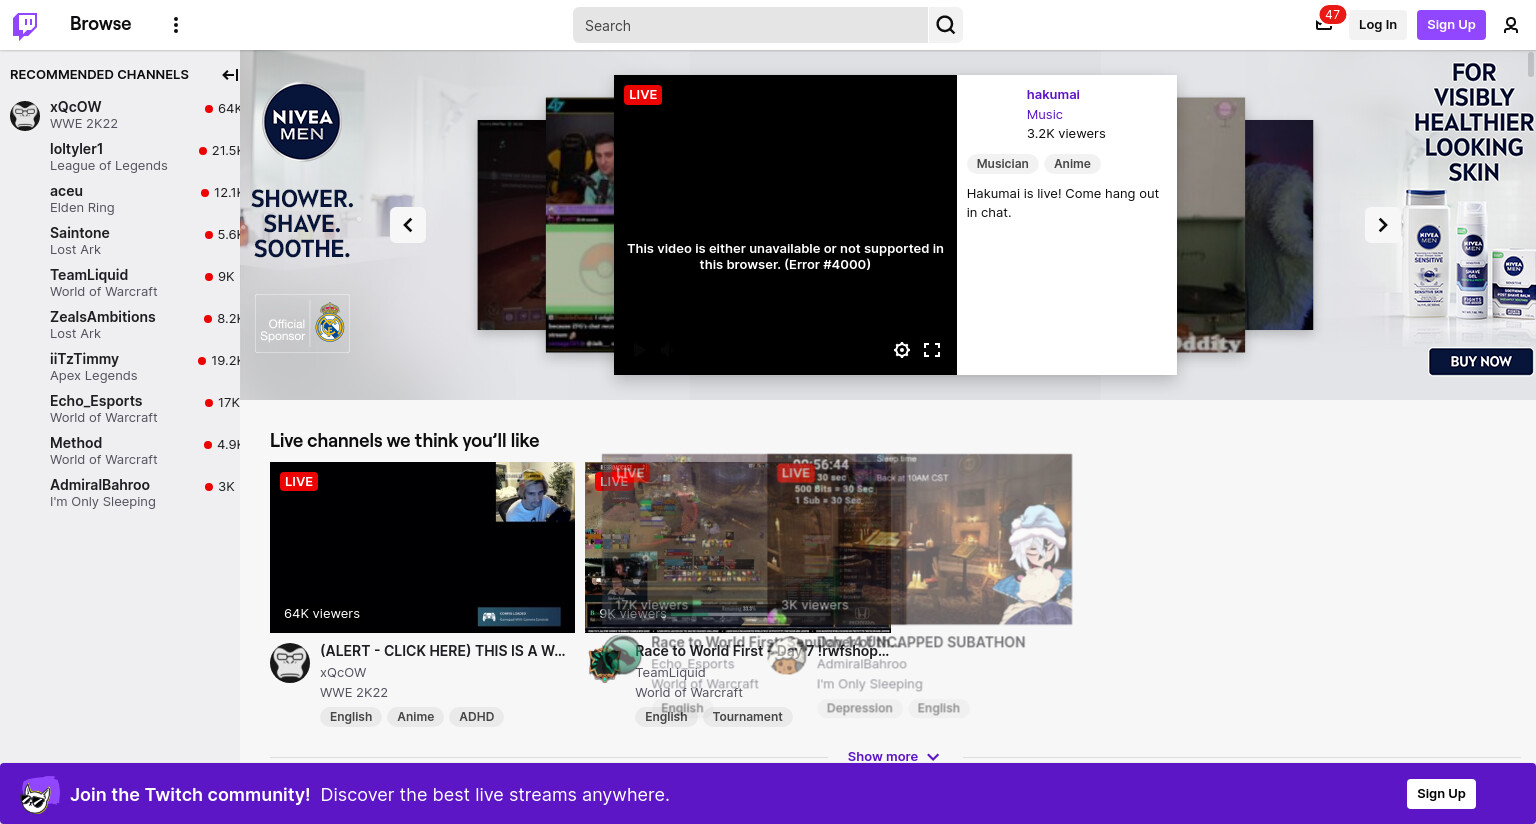Open the ALERT - CLICK HERE stream title
Viewport: 1536px width, 824px height.
tap(443, 651)
